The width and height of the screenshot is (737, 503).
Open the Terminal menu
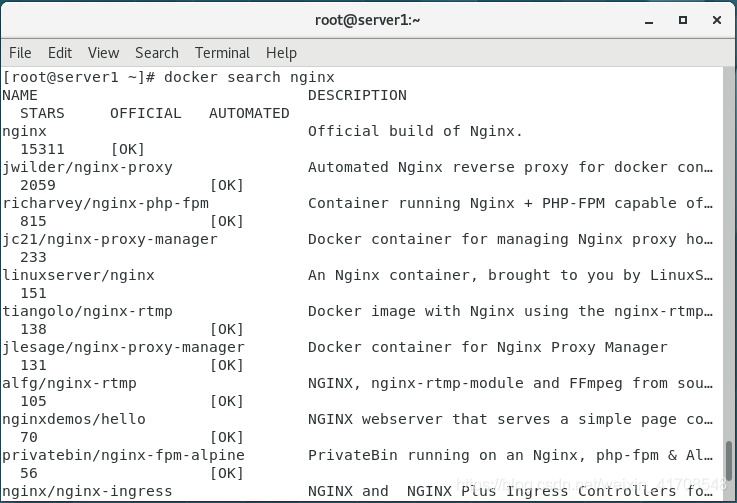pos(222,53)
